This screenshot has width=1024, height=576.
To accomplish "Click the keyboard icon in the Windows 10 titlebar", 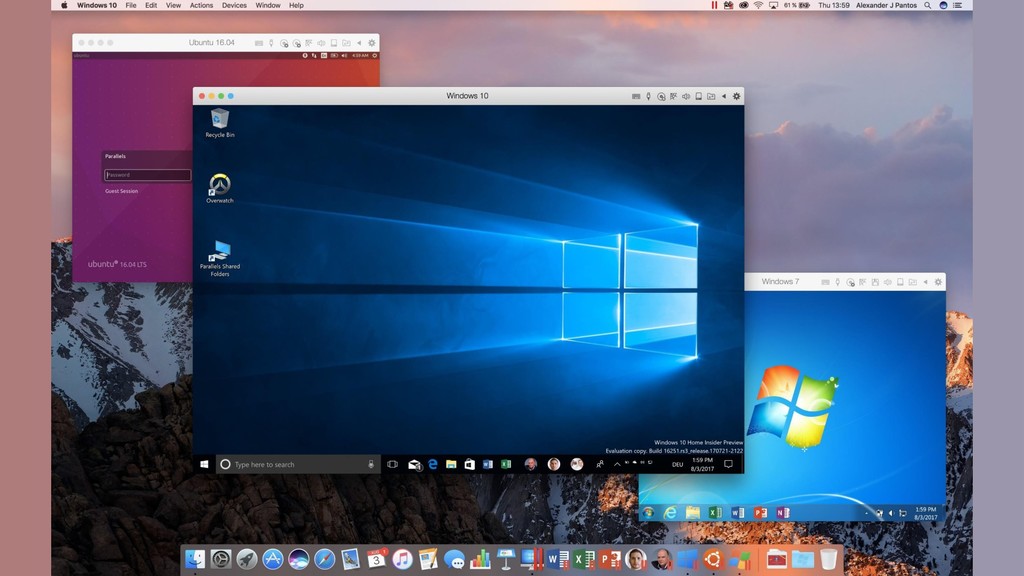I will tap(636, 96).
